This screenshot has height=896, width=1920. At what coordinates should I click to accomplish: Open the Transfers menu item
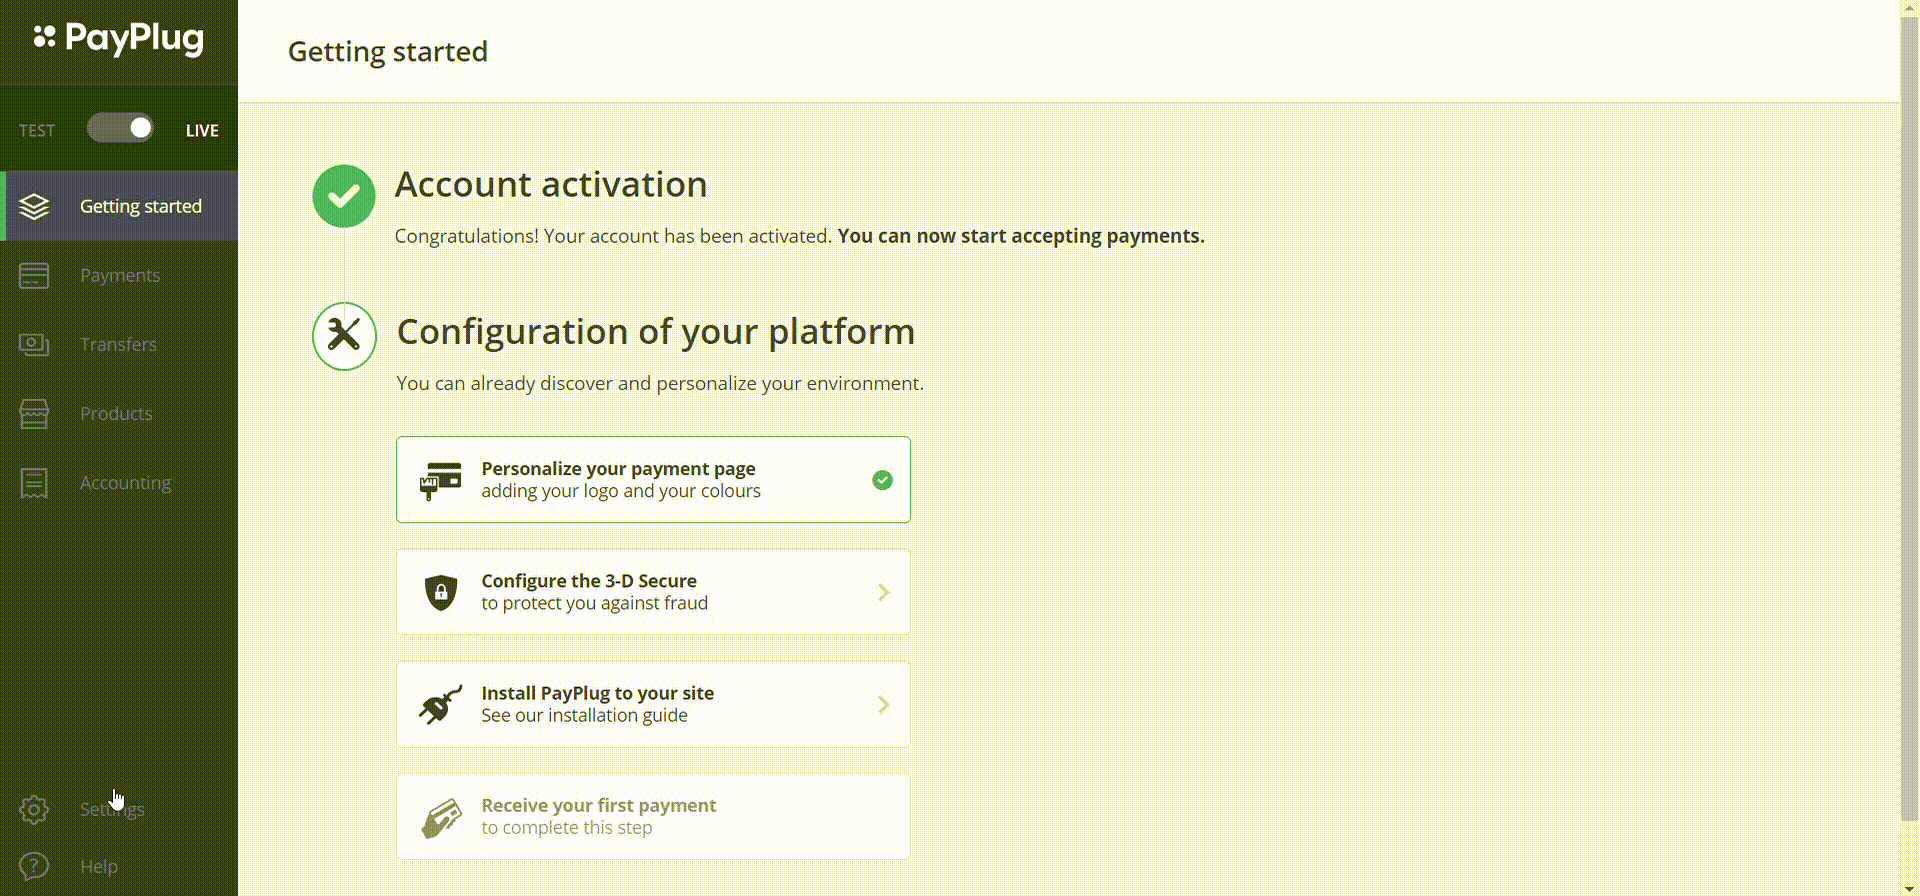pyautogui.click(x=119, y=344)
